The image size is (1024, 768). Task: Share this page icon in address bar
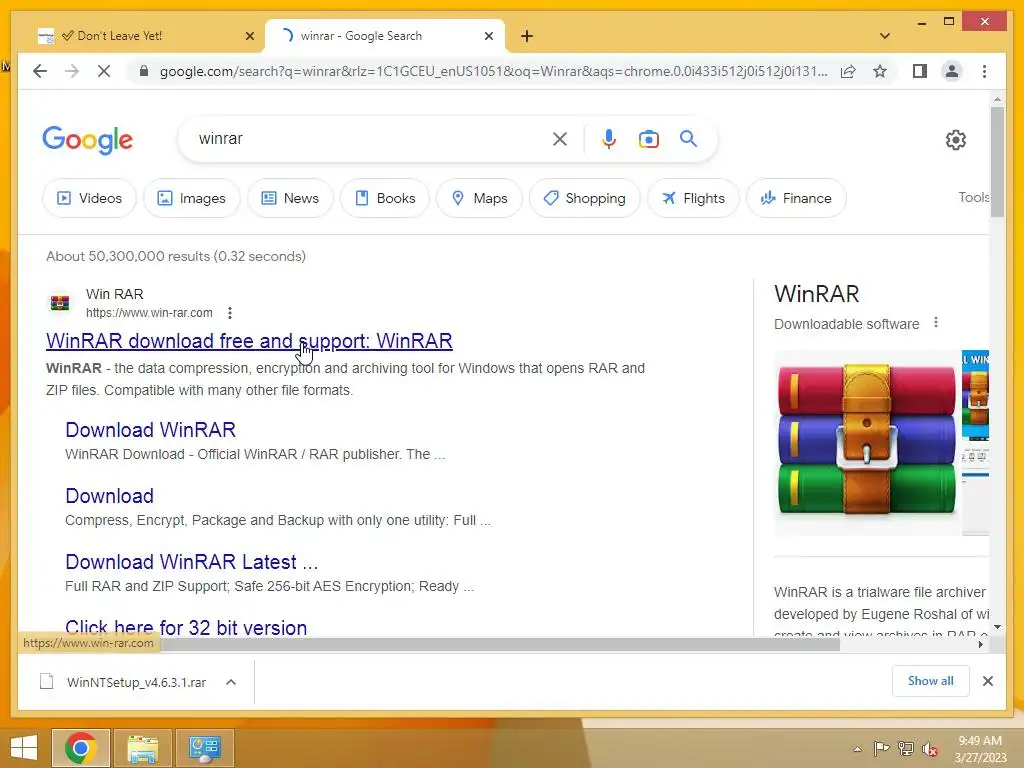click(x=848, y=71)
